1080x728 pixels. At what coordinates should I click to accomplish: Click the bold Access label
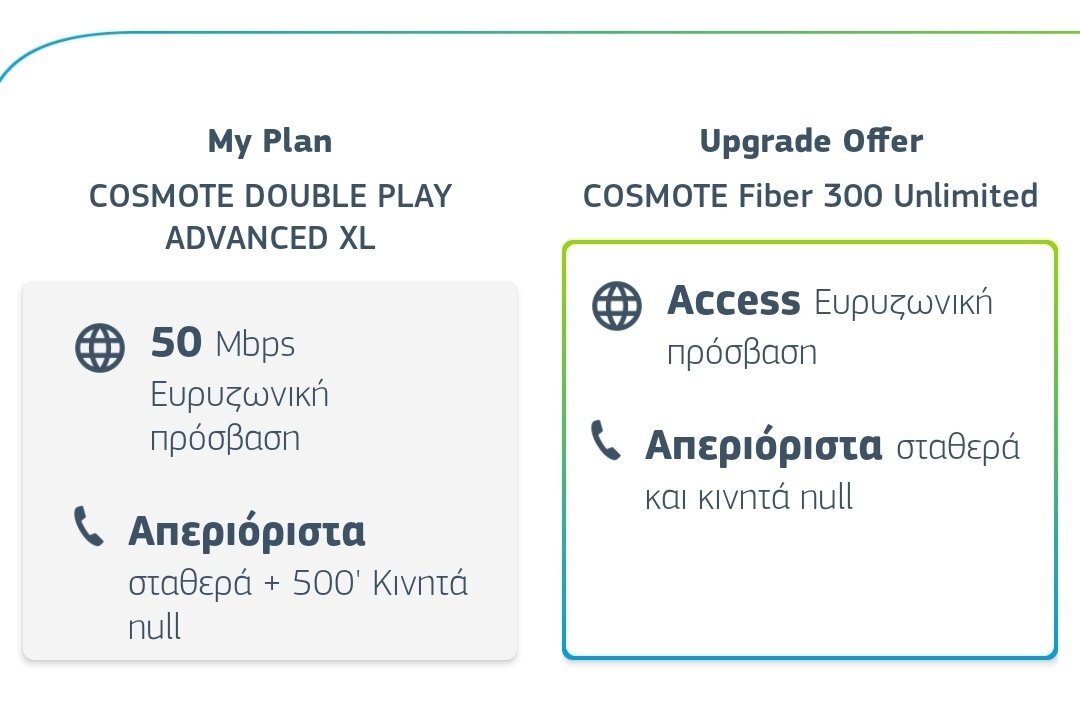coord(734,300)
